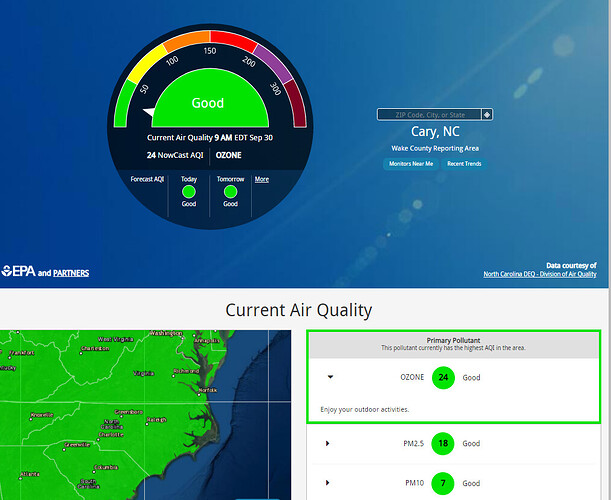
Task: Click the OZONE AQI value 24 circle
Action: tap(443, 377)
